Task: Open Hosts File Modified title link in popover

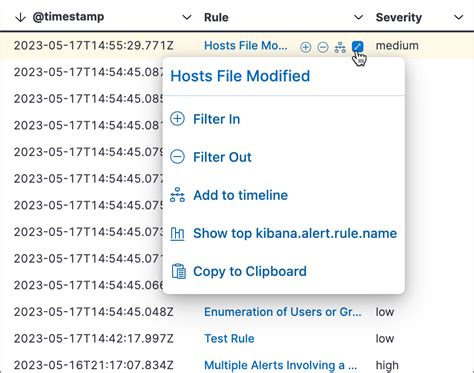Action: [x=240, y=76]
